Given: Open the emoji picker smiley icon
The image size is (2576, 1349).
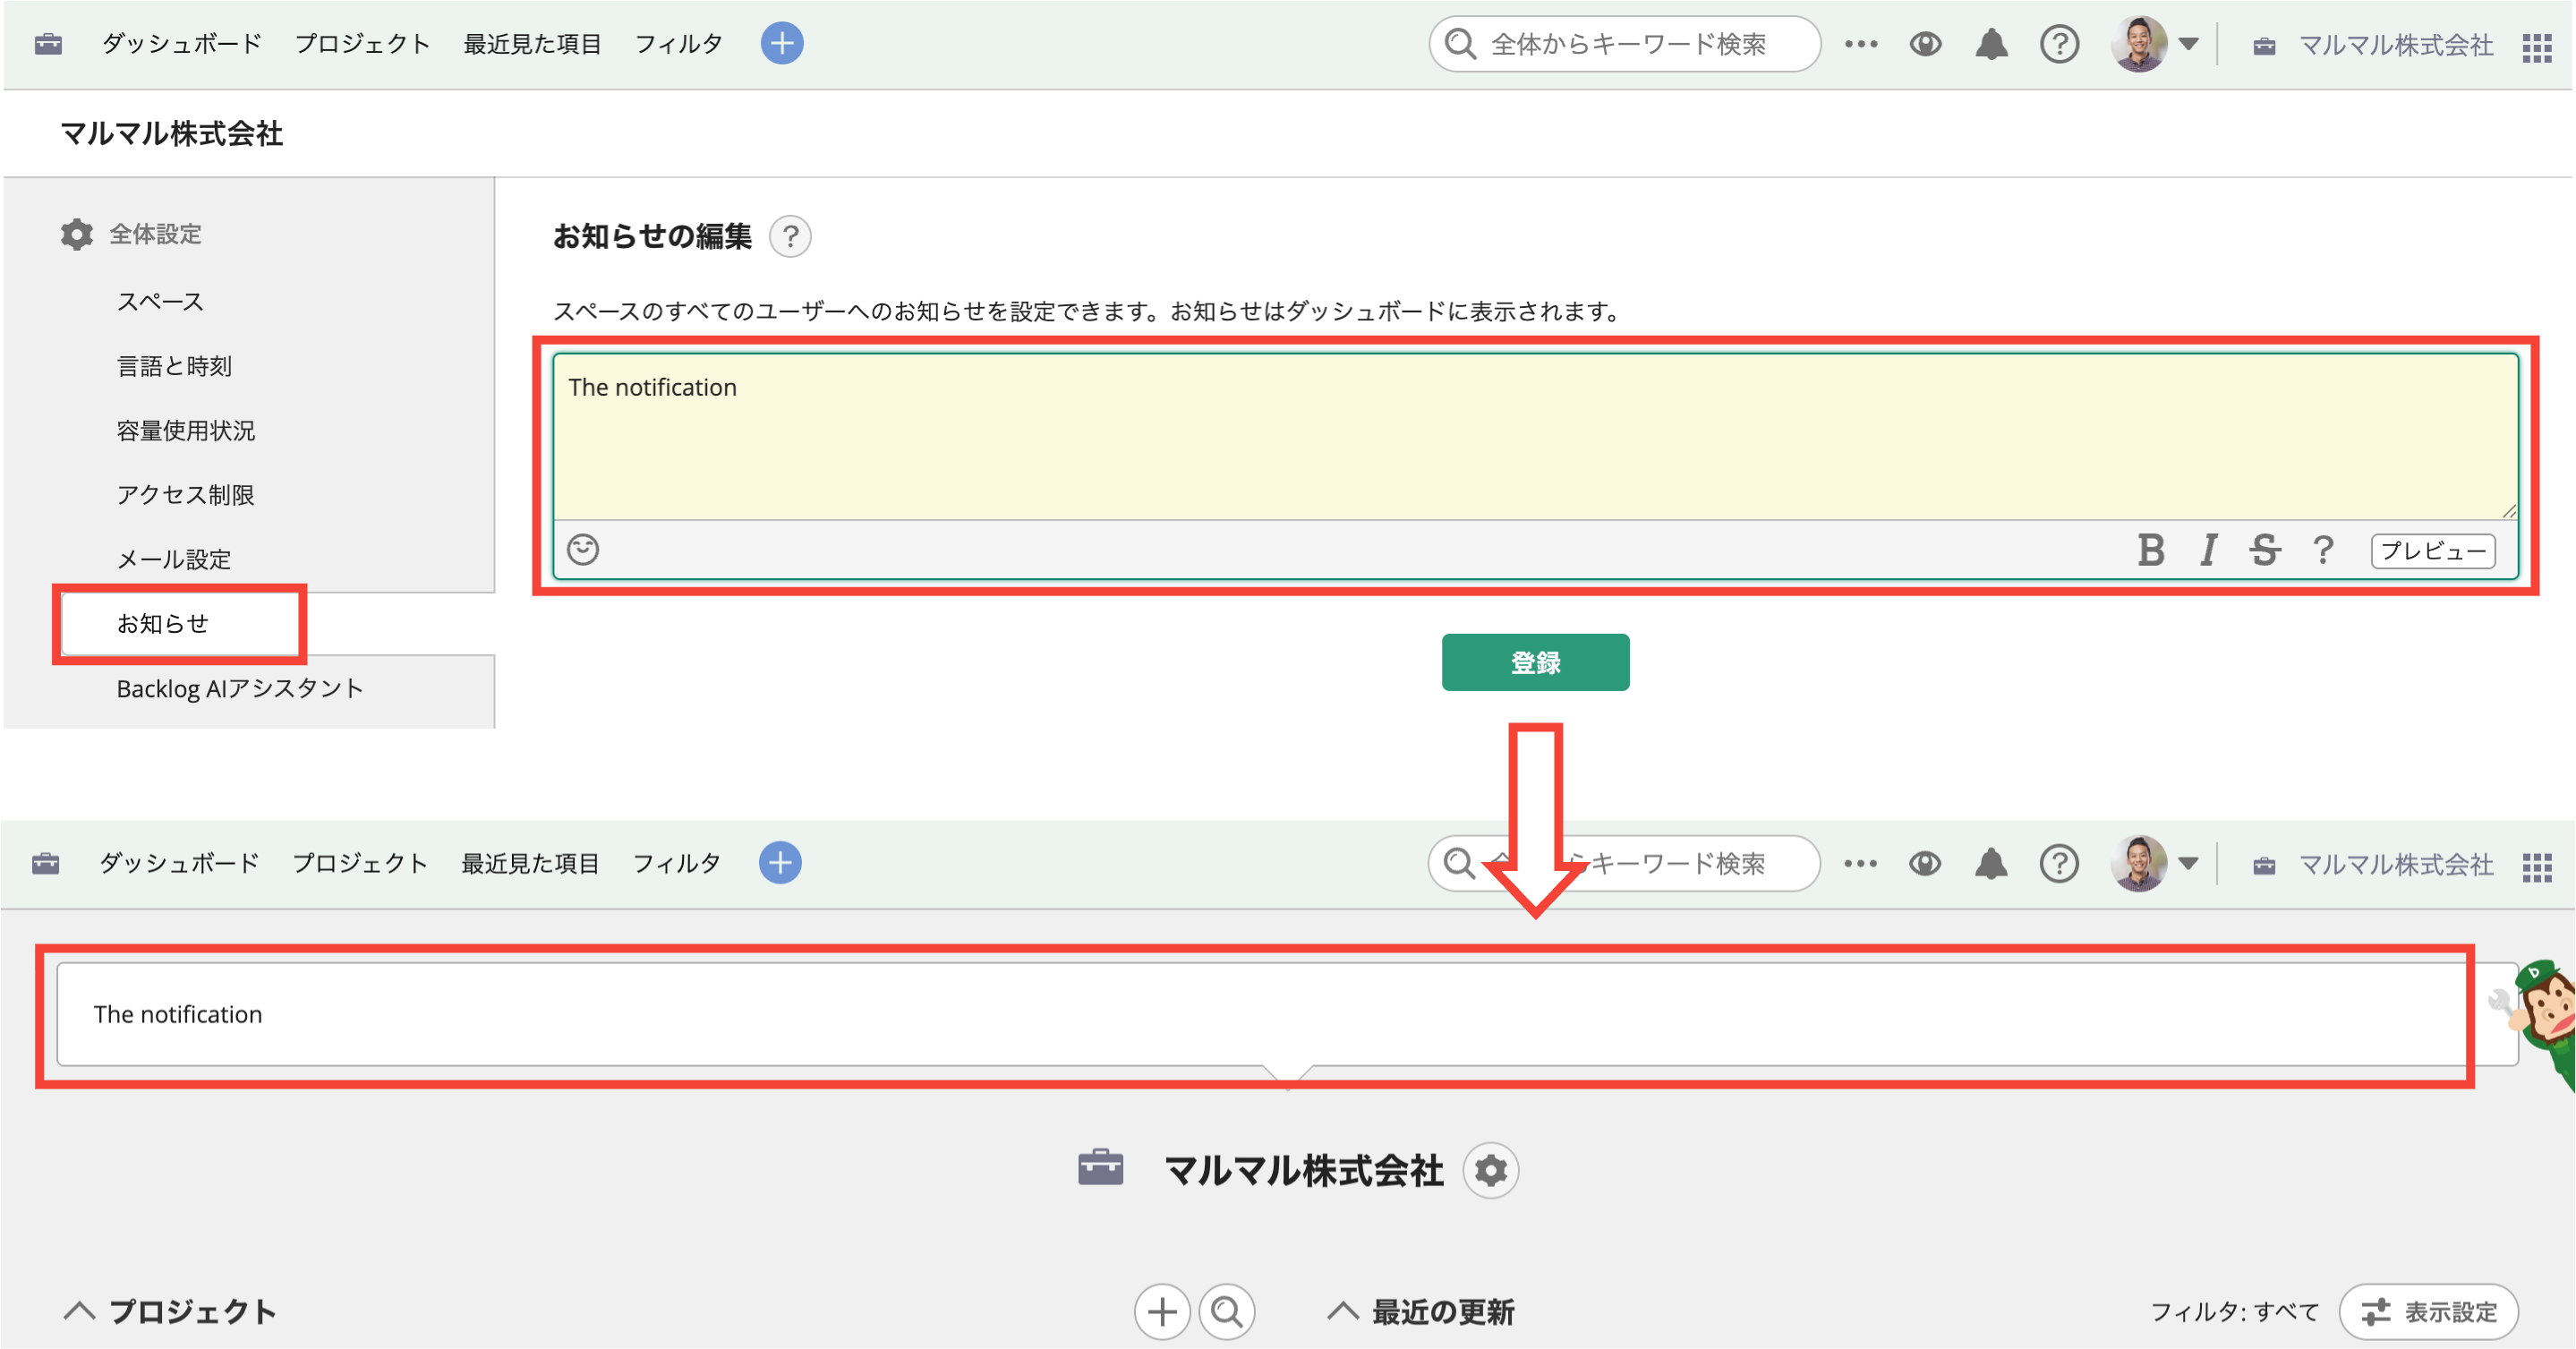Looking at the screenshot, I should tap(583, 549).
